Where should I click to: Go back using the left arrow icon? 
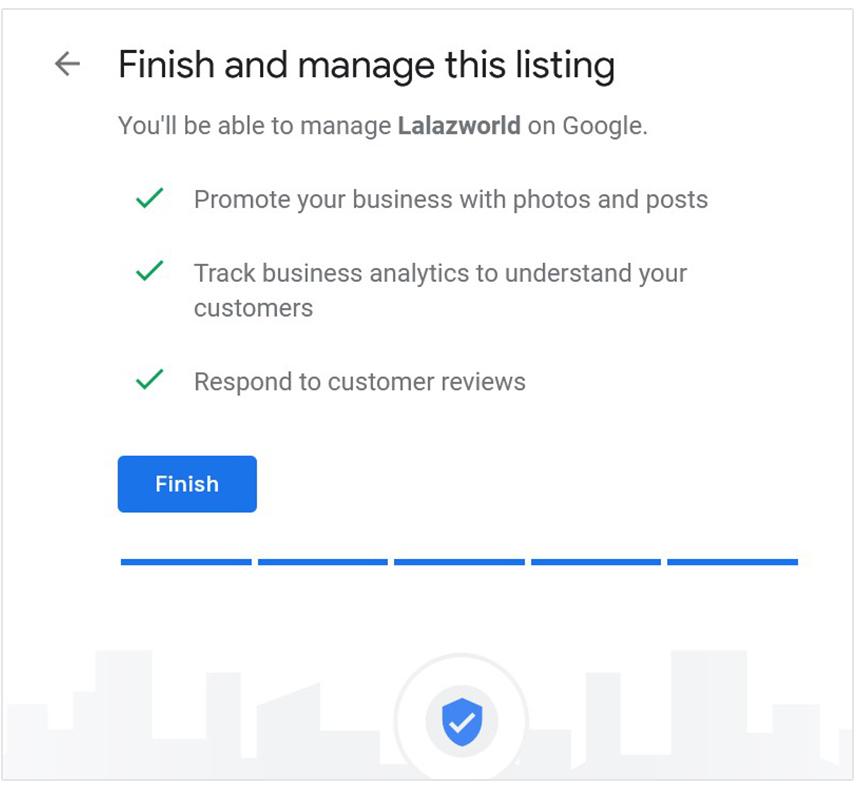click(68, 64)
